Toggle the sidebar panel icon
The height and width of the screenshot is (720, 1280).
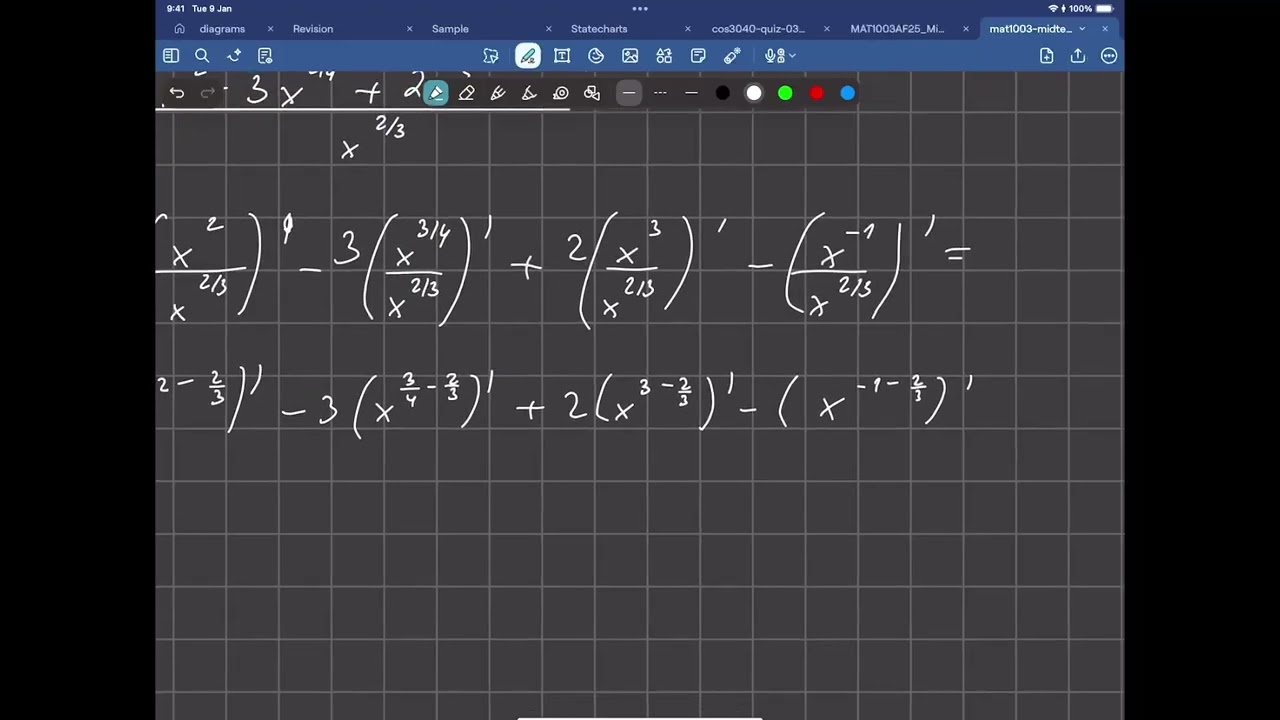(171, 56)
